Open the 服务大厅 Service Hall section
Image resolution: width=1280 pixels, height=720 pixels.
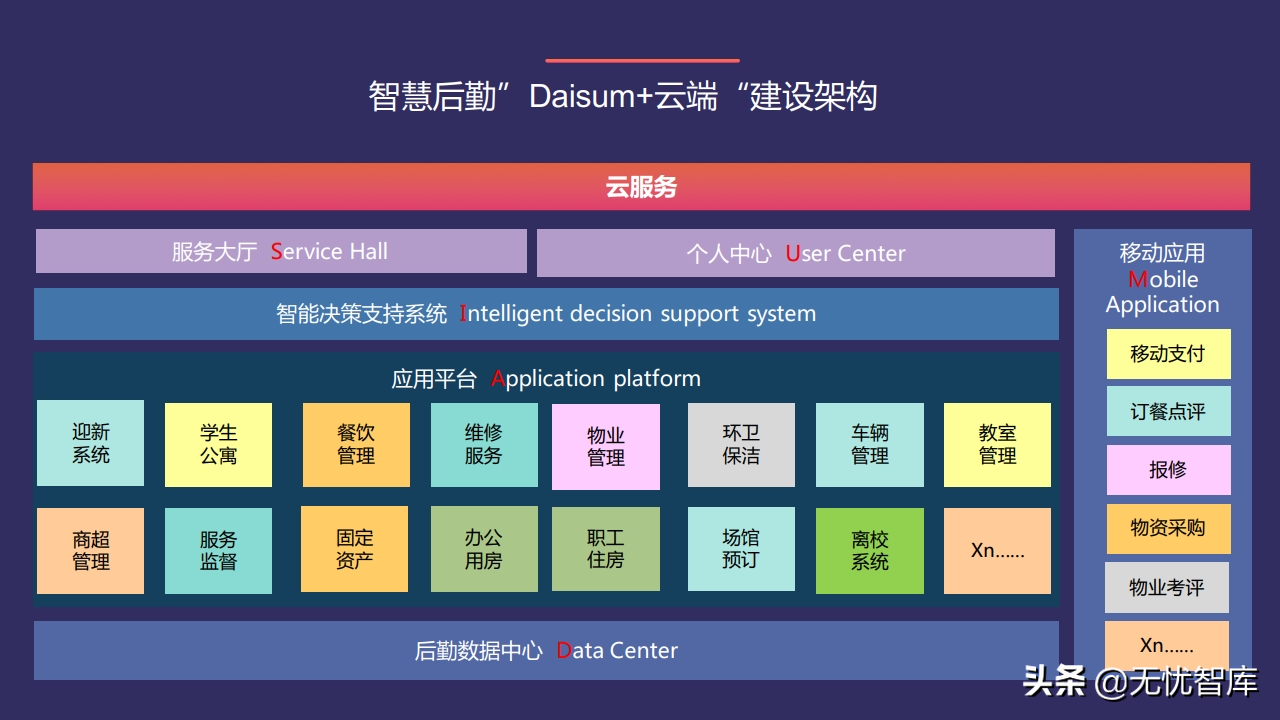pyautogui.click(x=281, y=251)
